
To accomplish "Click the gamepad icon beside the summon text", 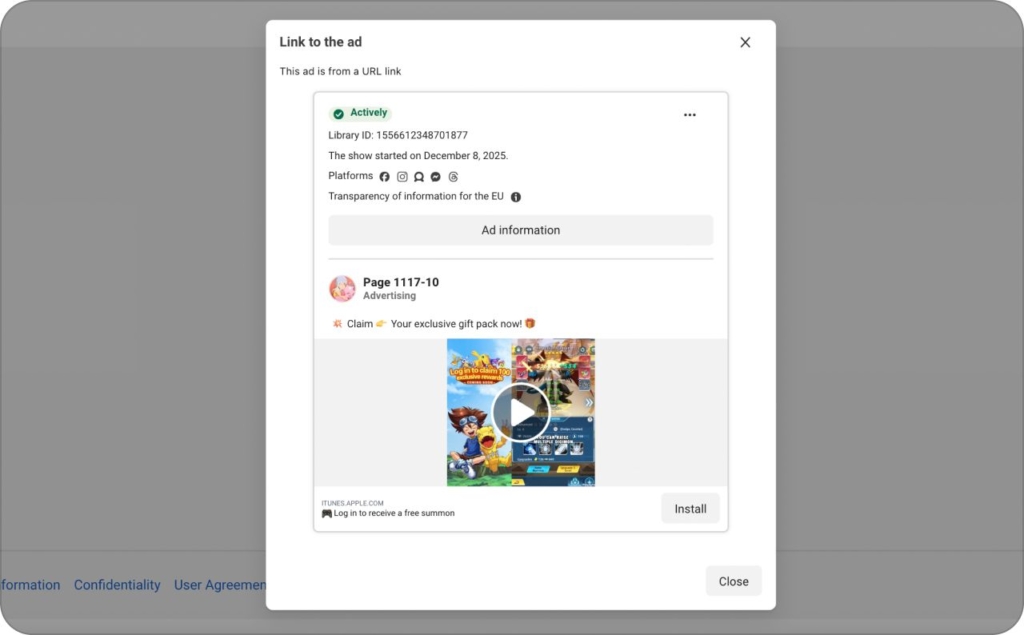I will pyautogui.click(x=325, y=512).
